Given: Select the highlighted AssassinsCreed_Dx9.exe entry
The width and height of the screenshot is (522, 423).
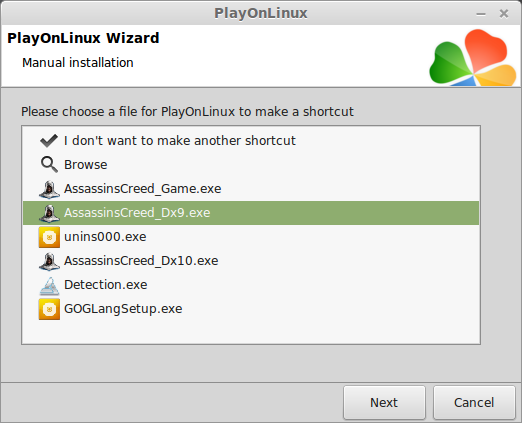Looking at the screenshot, I should [251, 213].
